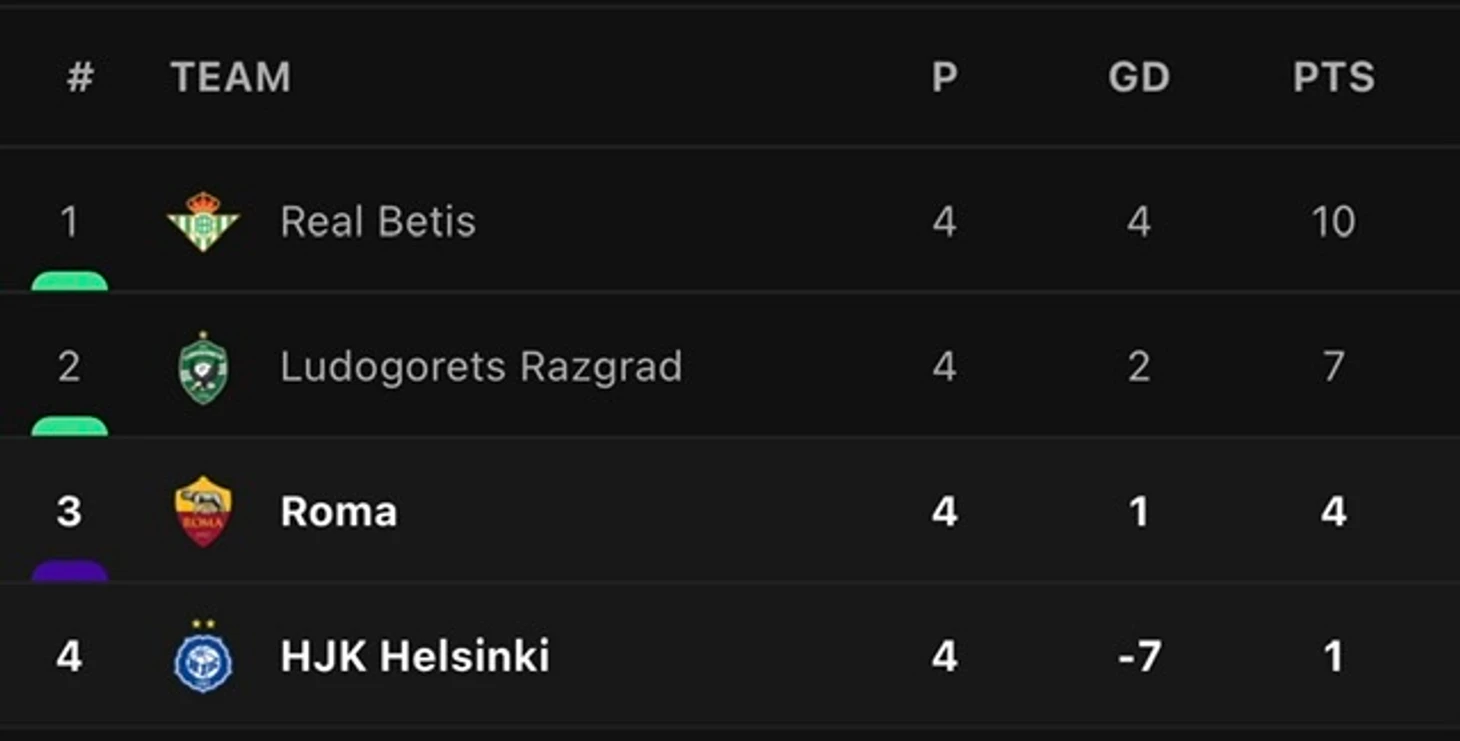The width and height of the screenshot is (1460, 741).
Task: Select the Roma team name
Action: coord(339,512)
